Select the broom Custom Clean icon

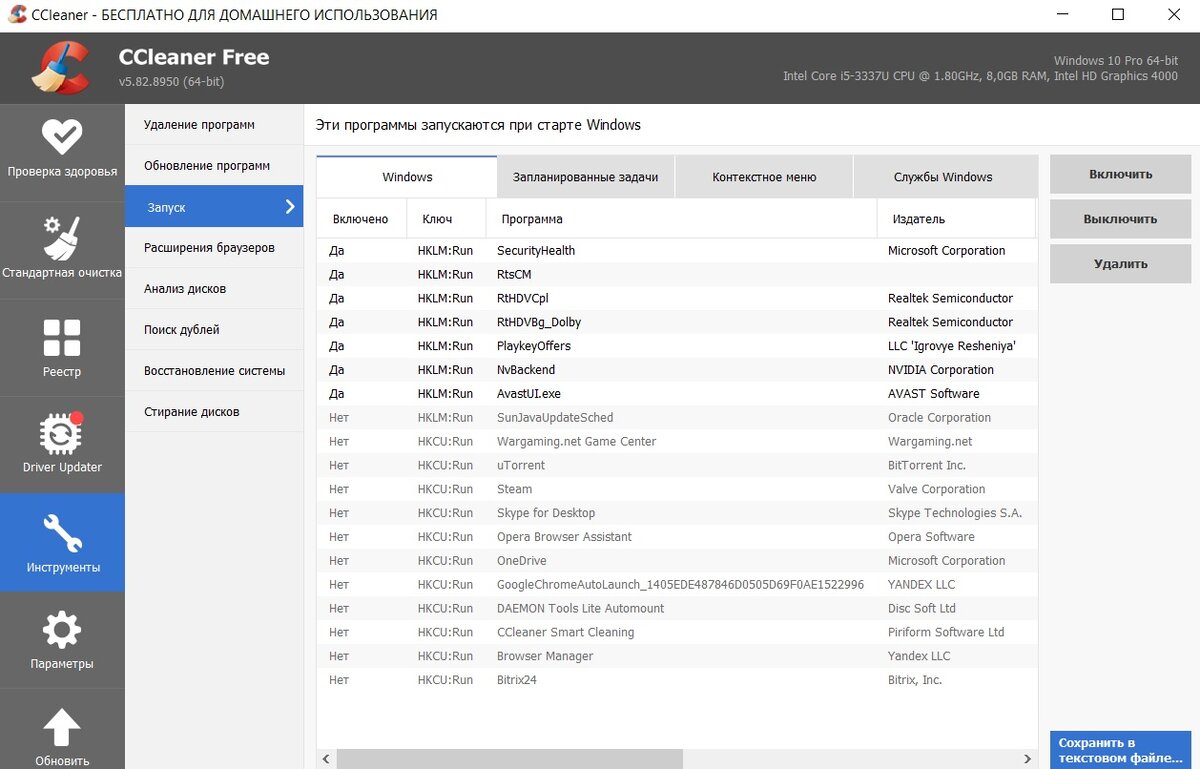62,237
